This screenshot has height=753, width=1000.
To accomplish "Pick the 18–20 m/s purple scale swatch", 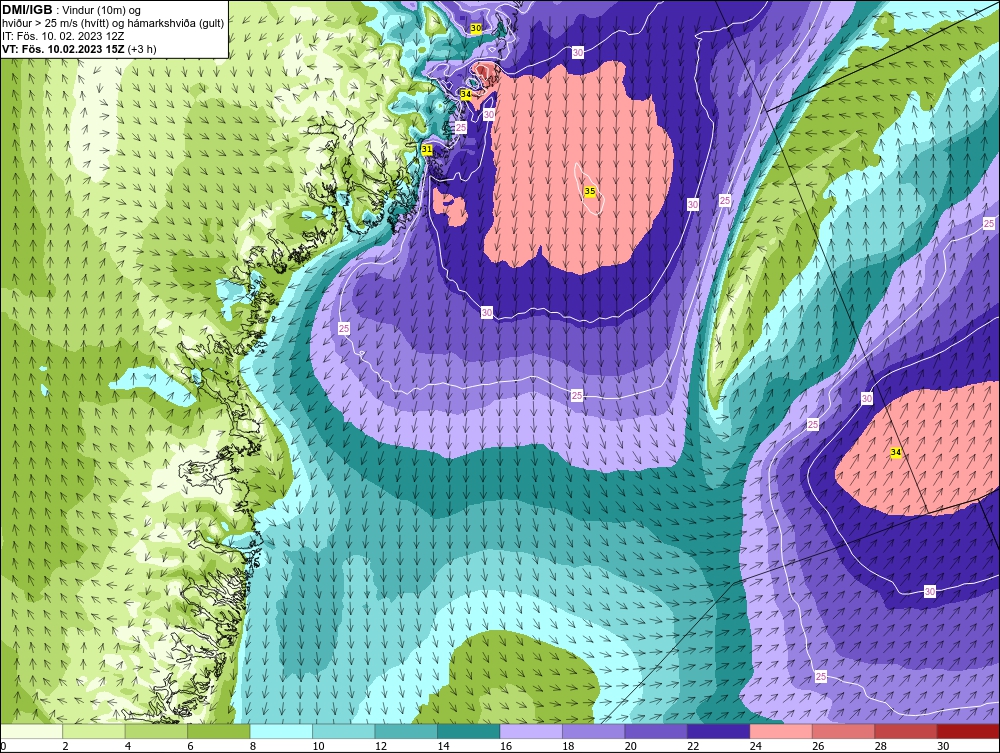I will point(594,731).
